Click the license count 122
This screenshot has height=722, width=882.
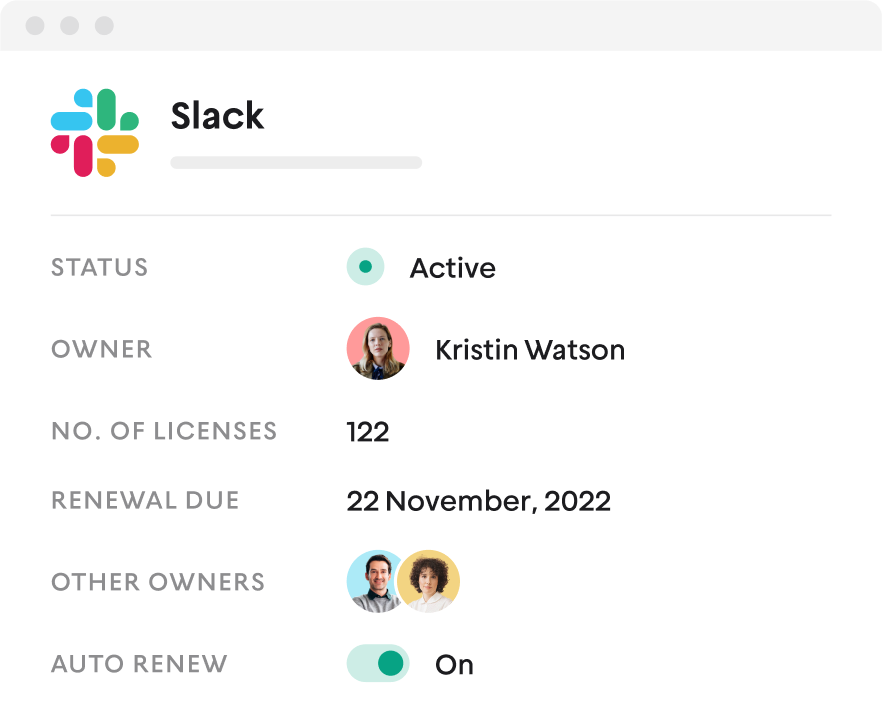tap(368, 432)
